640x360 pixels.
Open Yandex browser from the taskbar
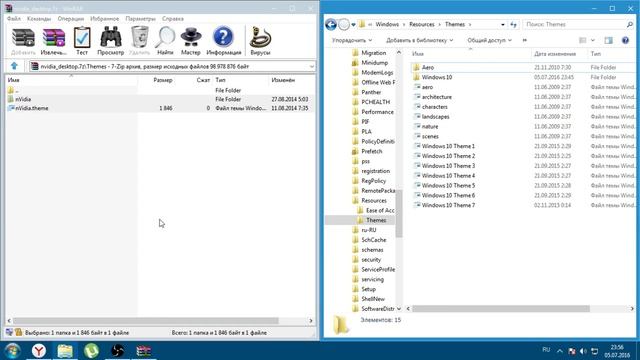point(39,351)
